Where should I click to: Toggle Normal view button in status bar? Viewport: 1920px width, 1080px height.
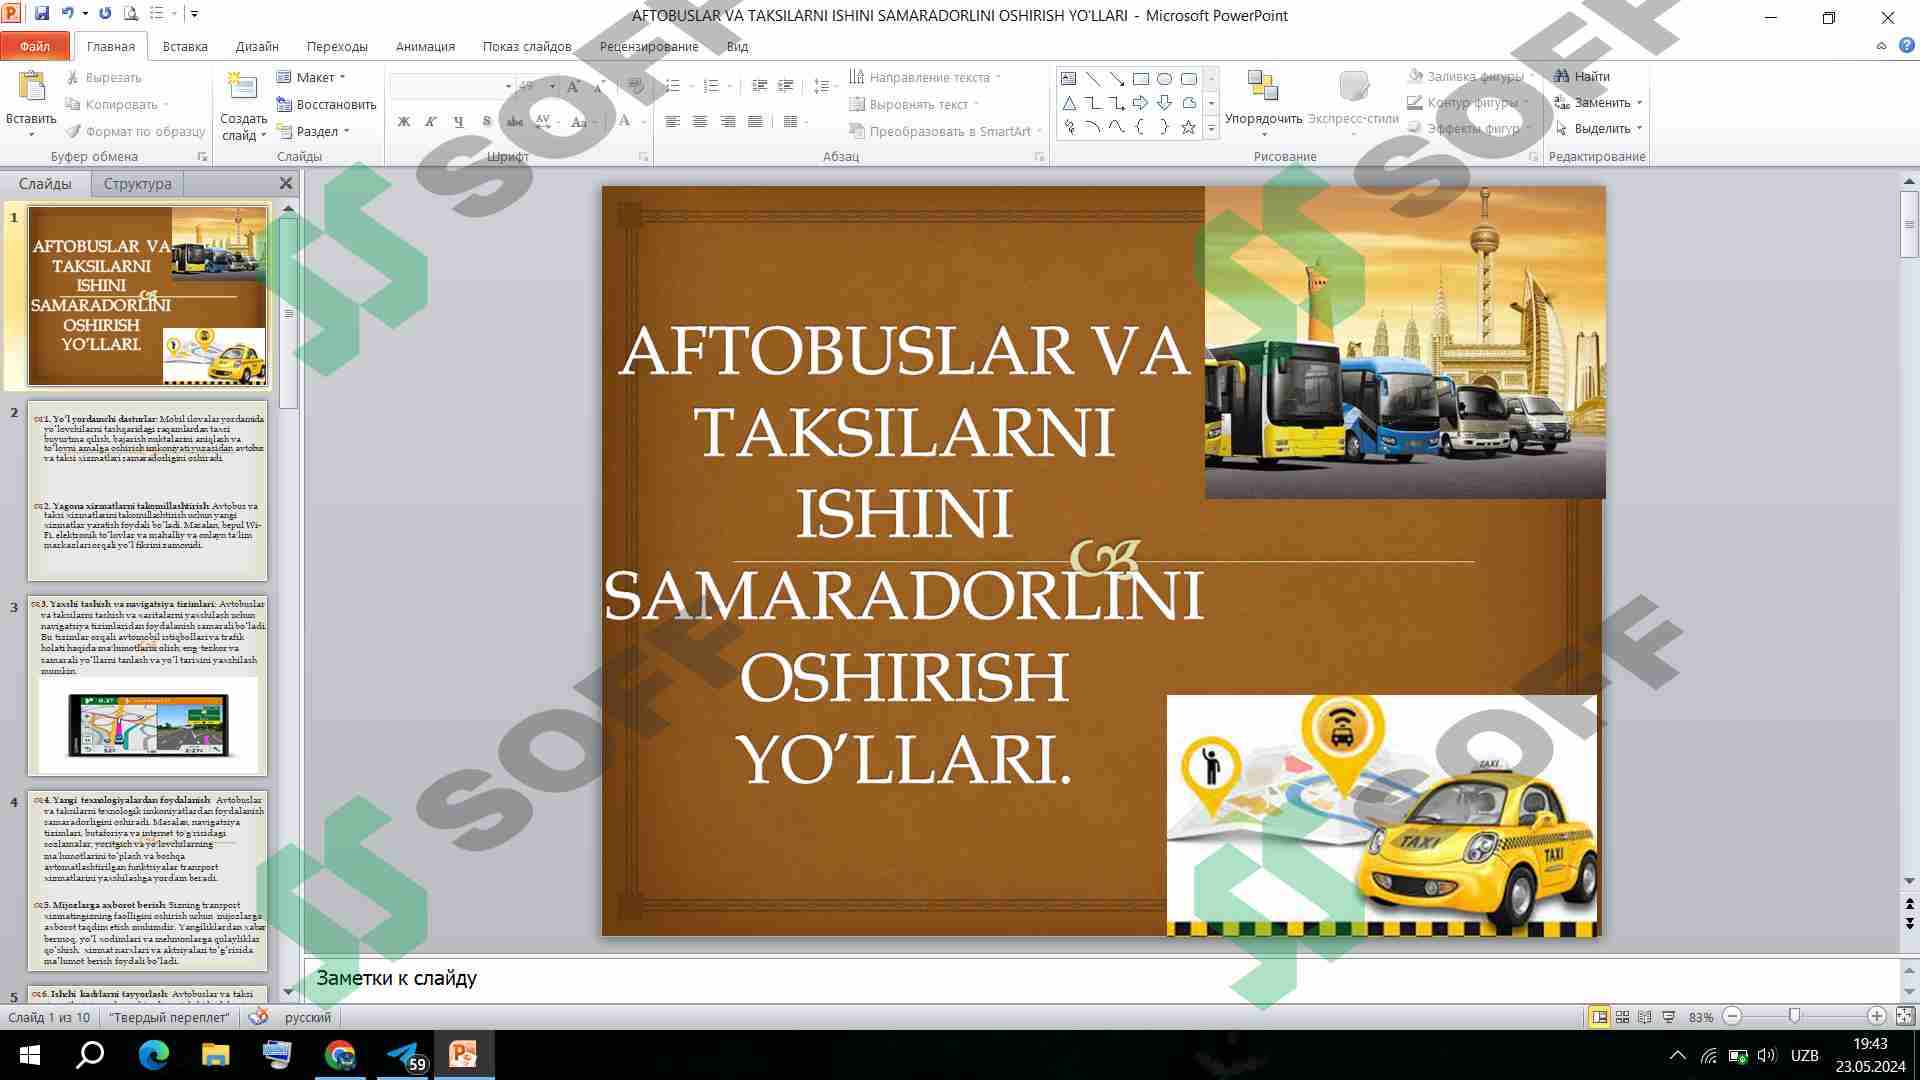(1599, 1017)
